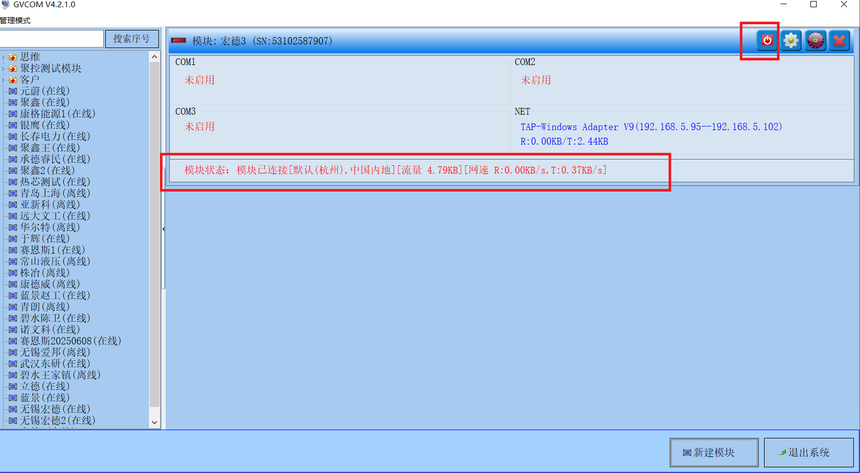Select module 聚鑫(在线)

(45, 103)
